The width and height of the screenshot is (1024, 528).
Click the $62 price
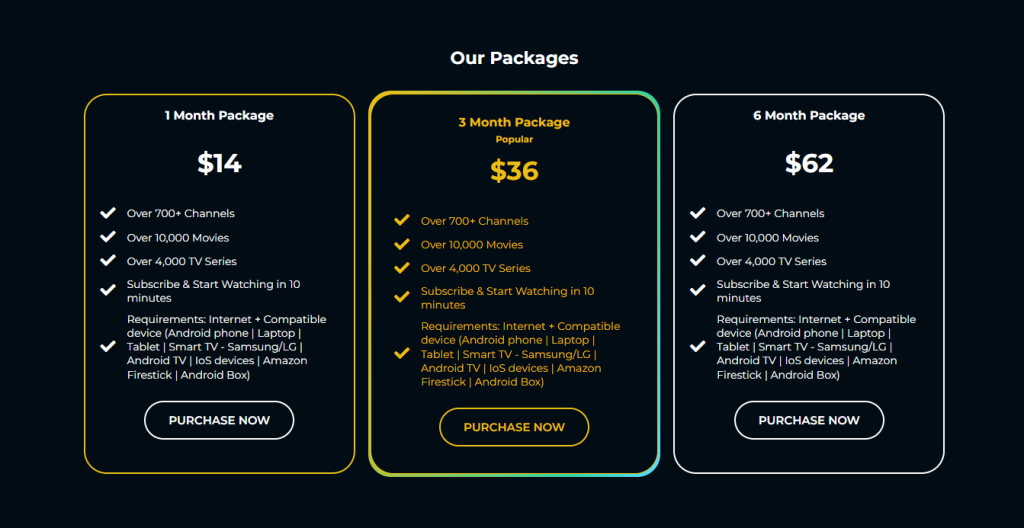click(809, 163)
